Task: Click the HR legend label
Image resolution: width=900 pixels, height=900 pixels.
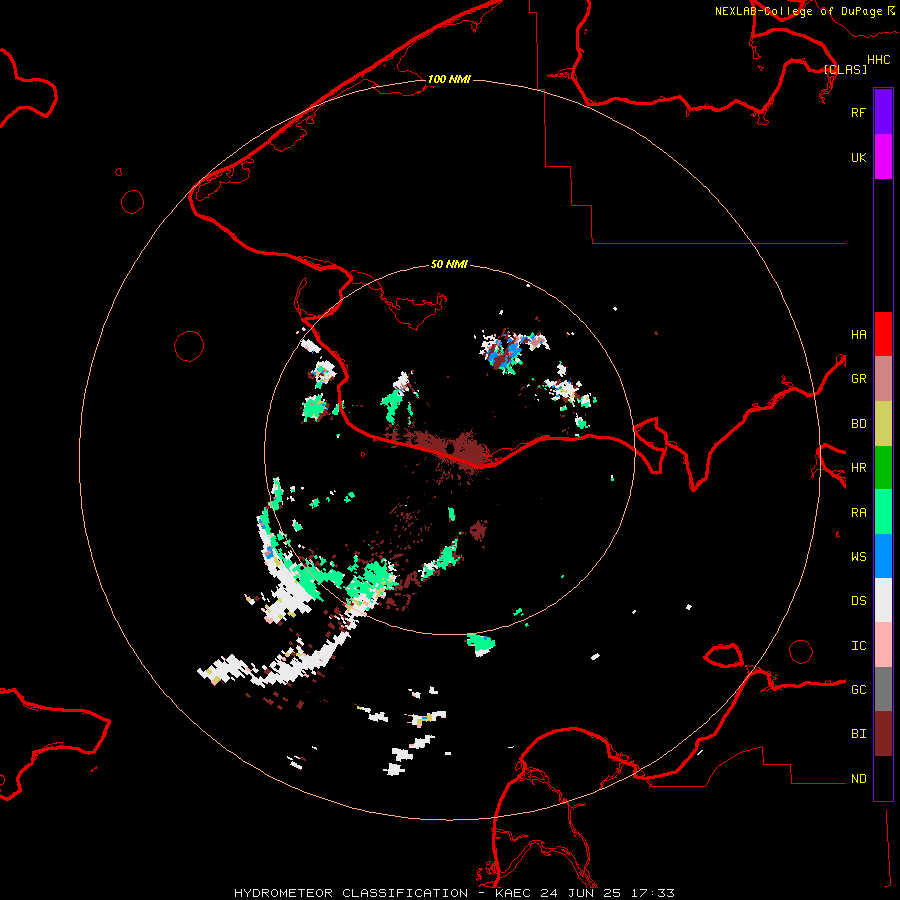Action: point(858,467)
